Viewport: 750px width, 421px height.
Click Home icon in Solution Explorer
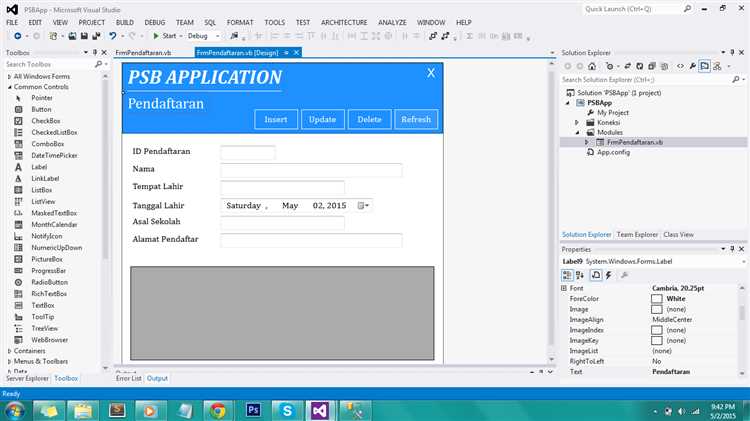tap(592, 66)
